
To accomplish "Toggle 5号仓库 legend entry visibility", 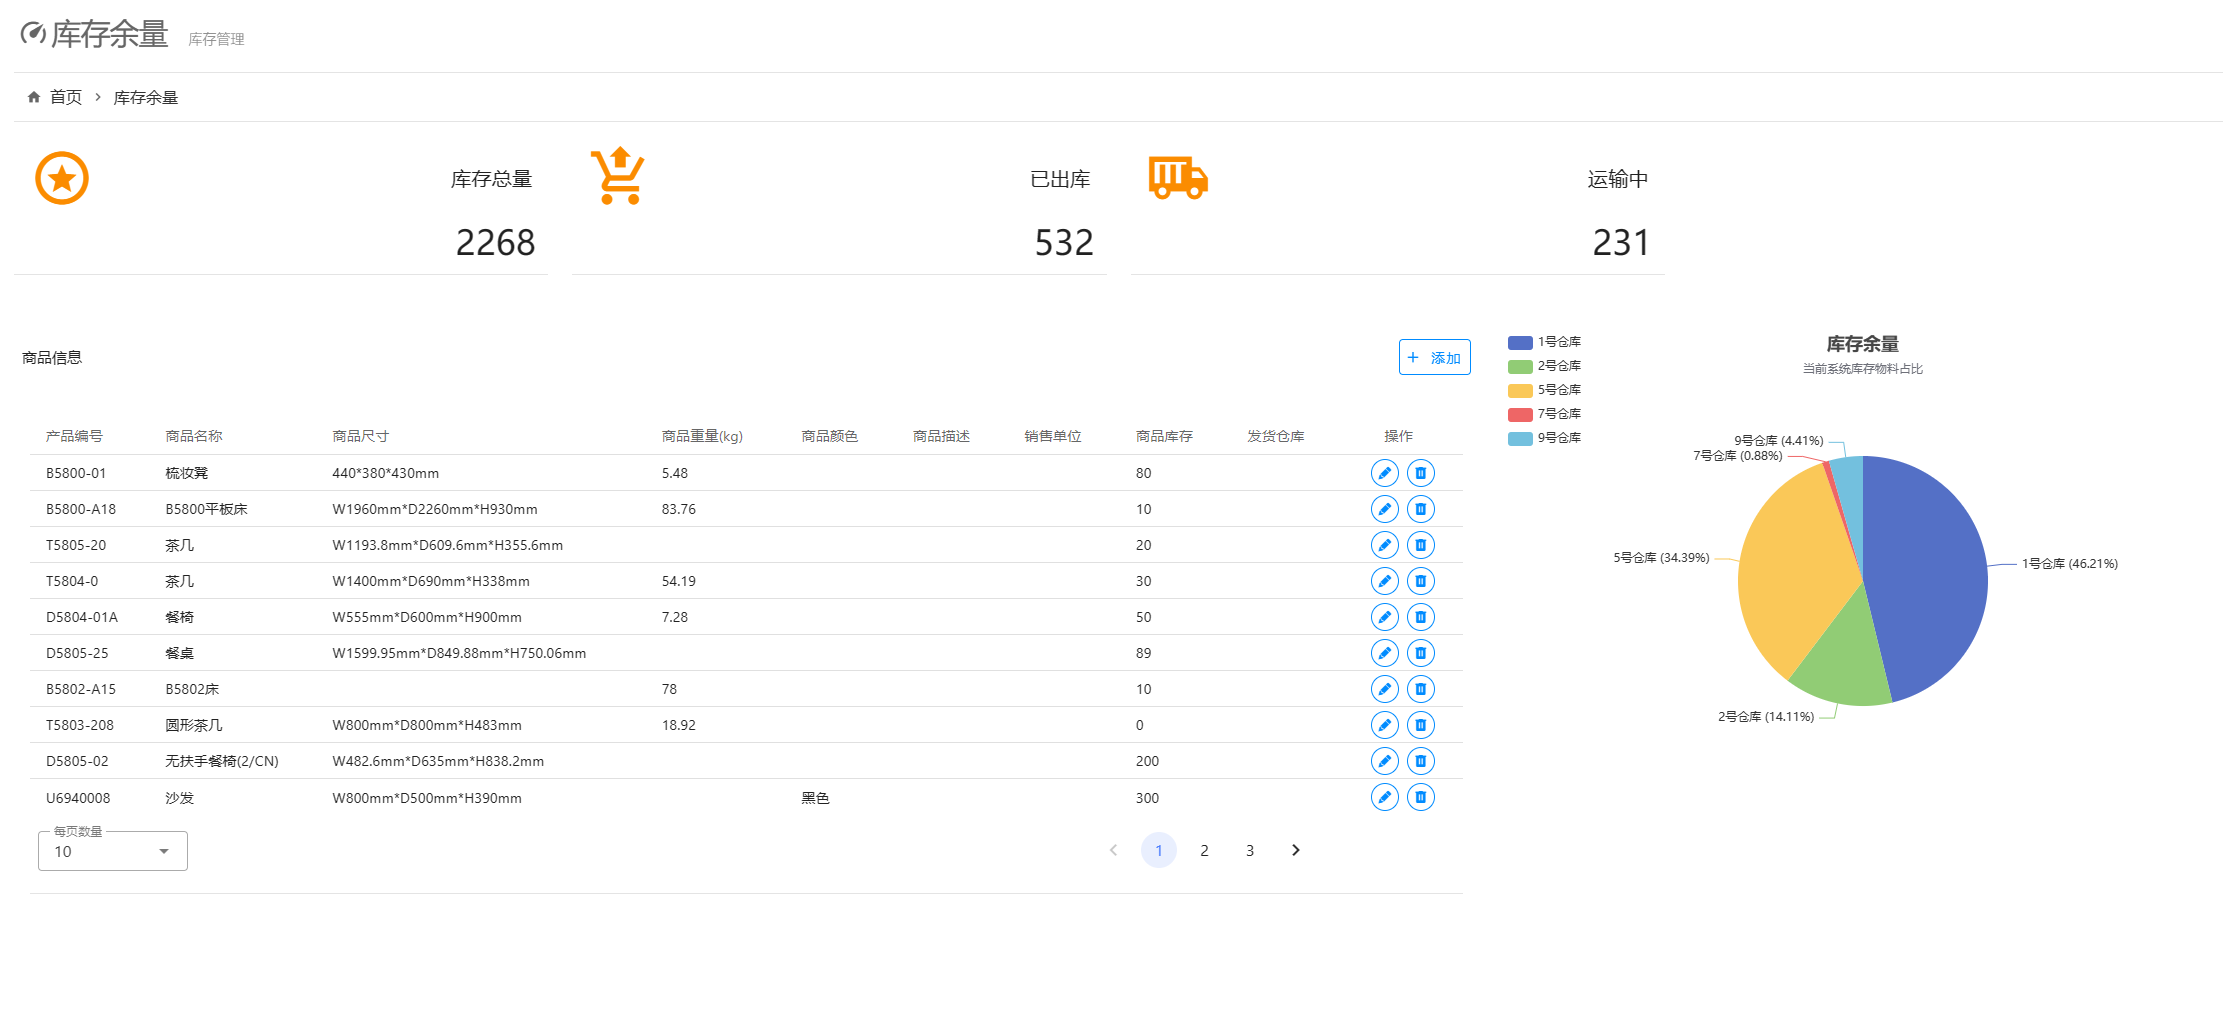I will click(1544, 390).
